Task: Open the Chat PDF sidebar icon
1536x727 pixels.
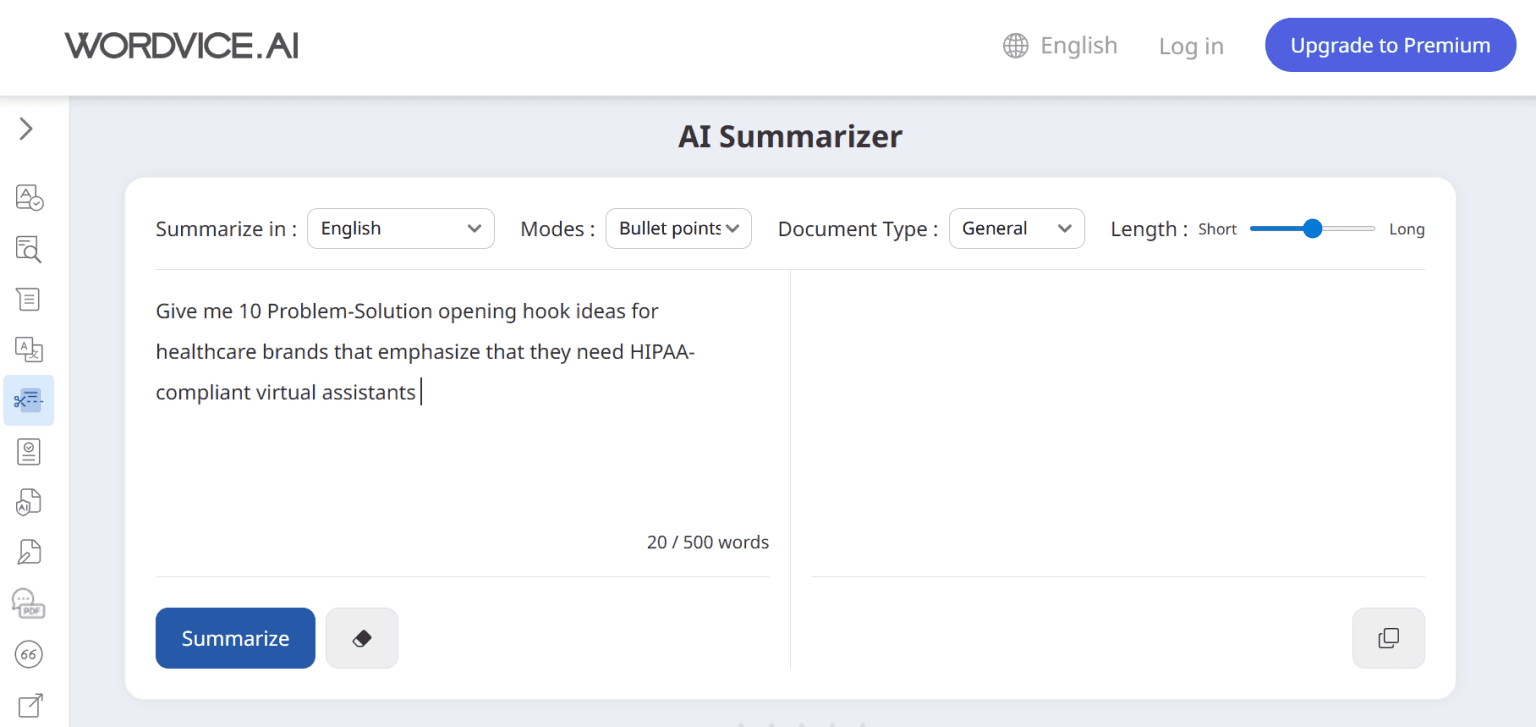Action: (29, 603)
